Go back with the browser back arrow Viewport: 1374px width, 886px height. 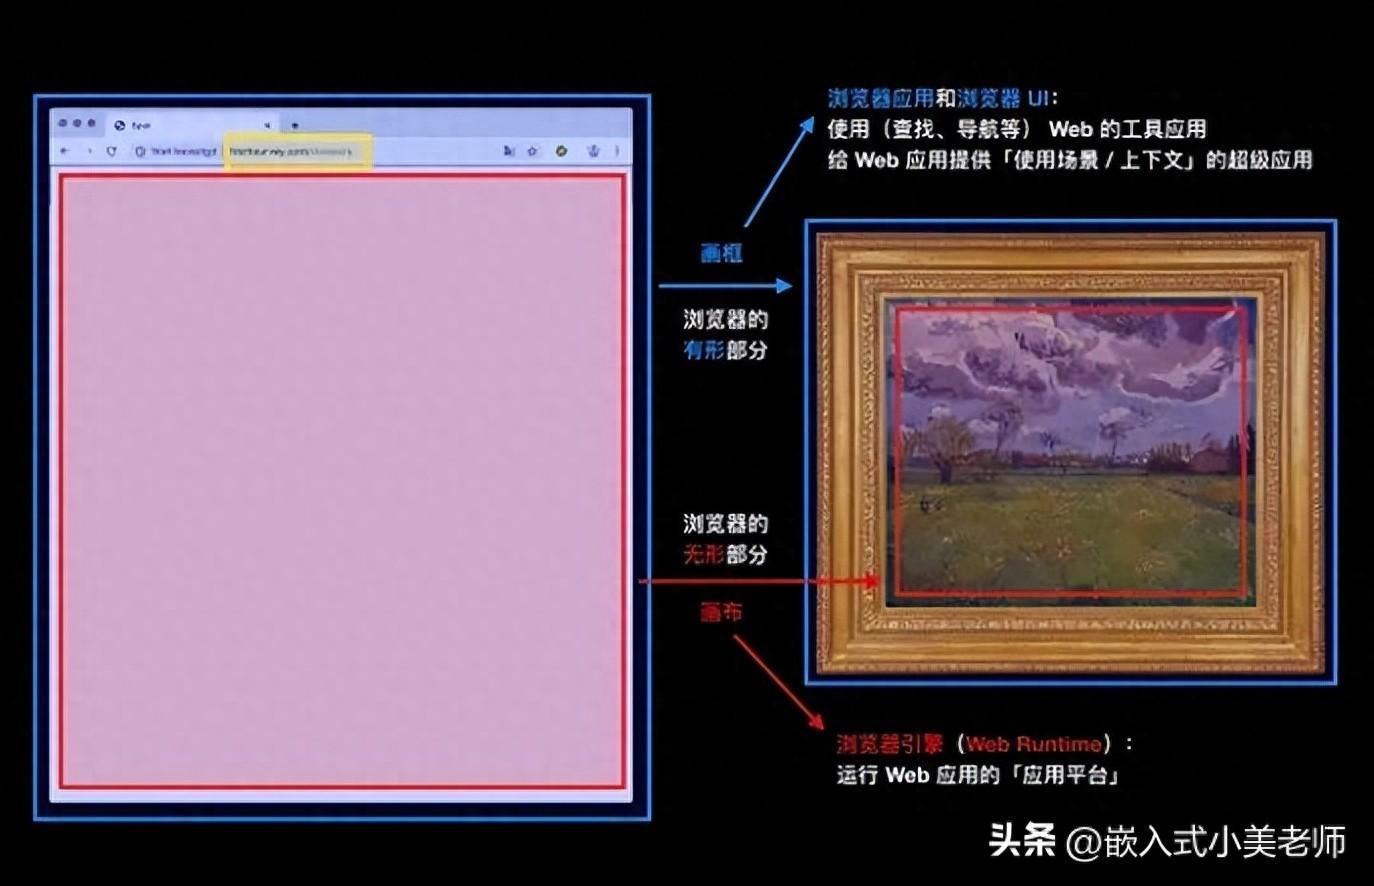(x=65, y=151)
